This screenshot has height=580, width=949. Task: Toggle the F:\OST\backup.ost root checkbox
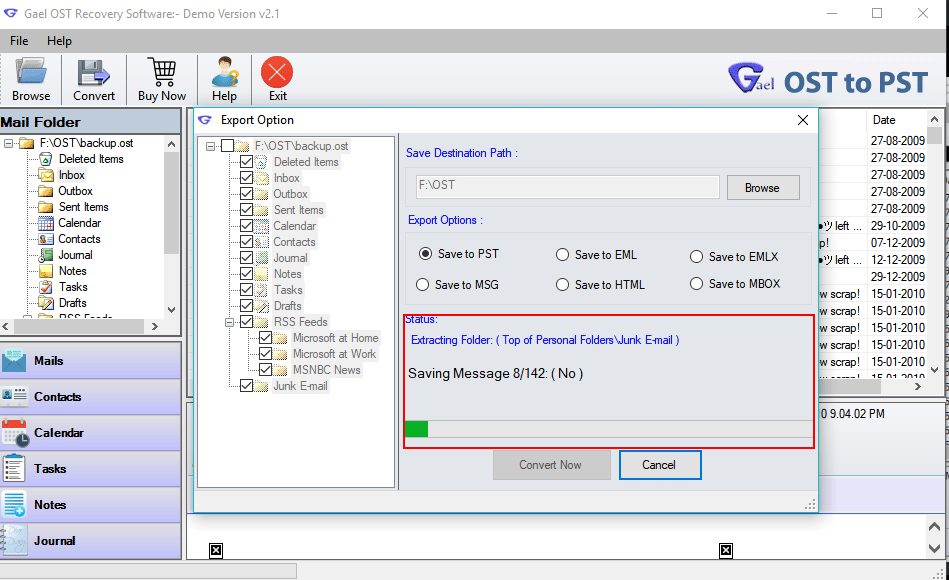pos(228,146)
